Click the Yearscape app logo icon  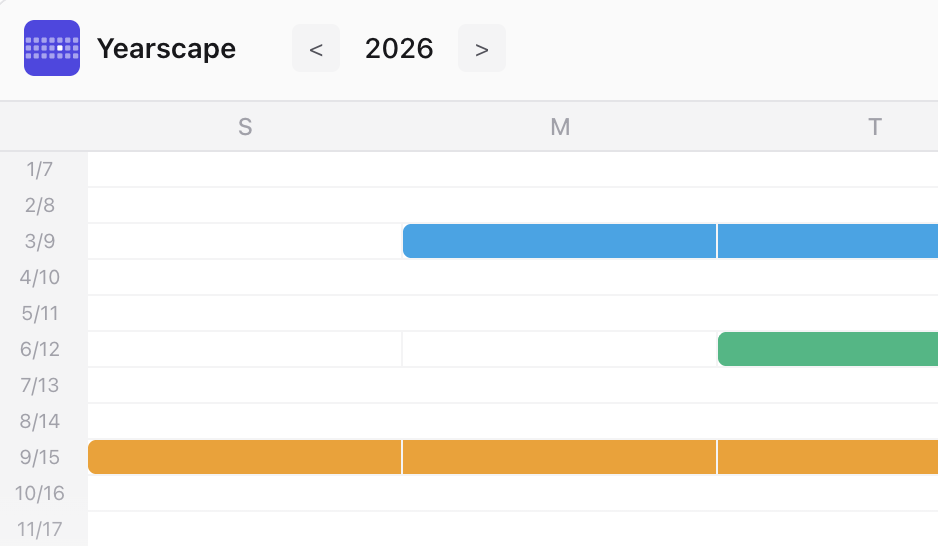coord(51,48)
